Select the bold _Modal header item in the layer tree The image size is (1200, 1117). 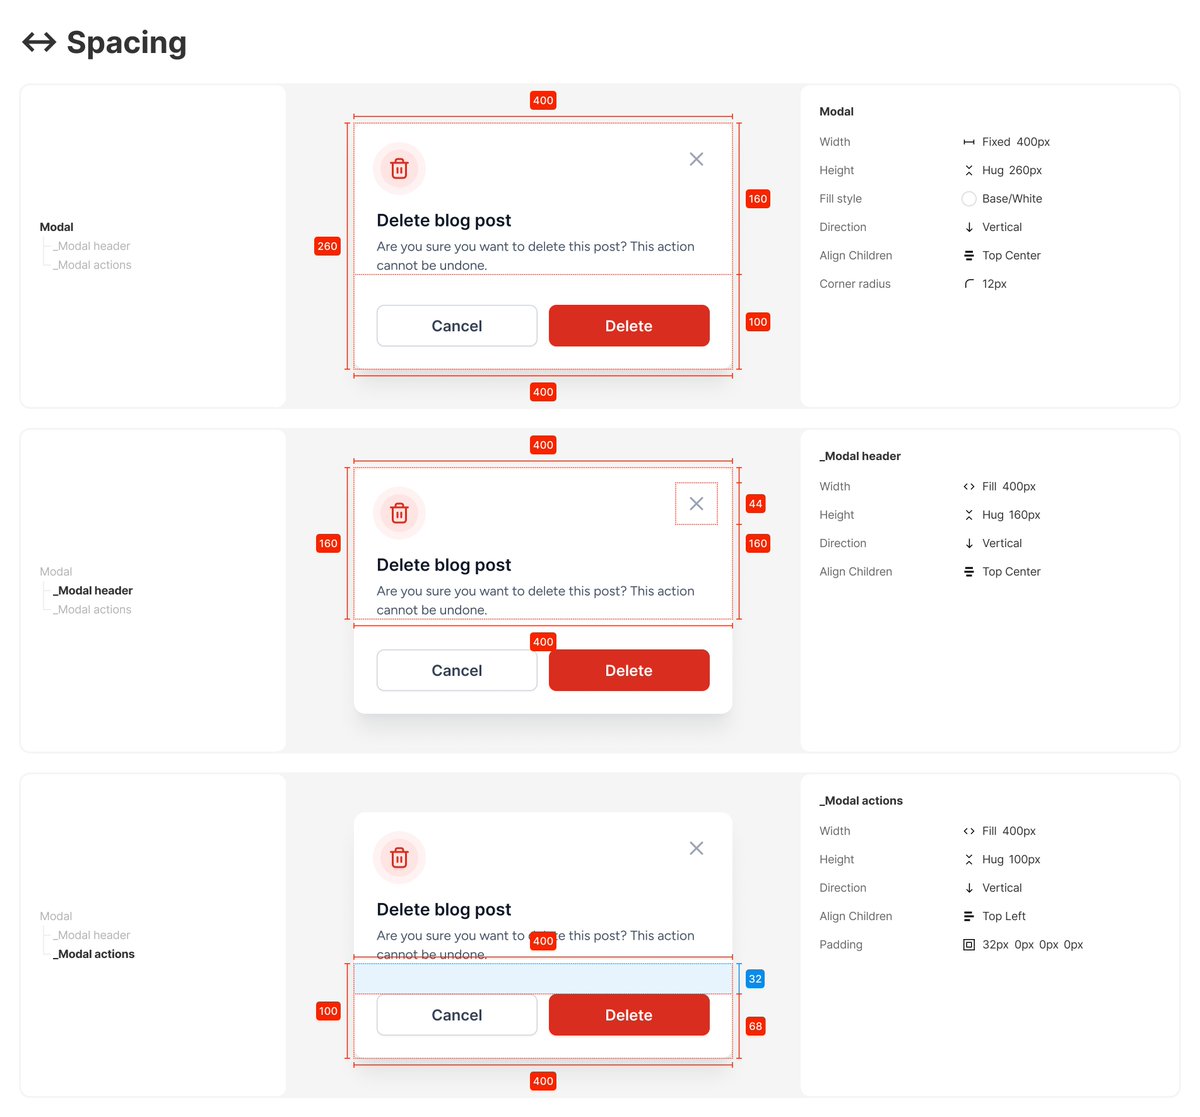tap(95, 591)
